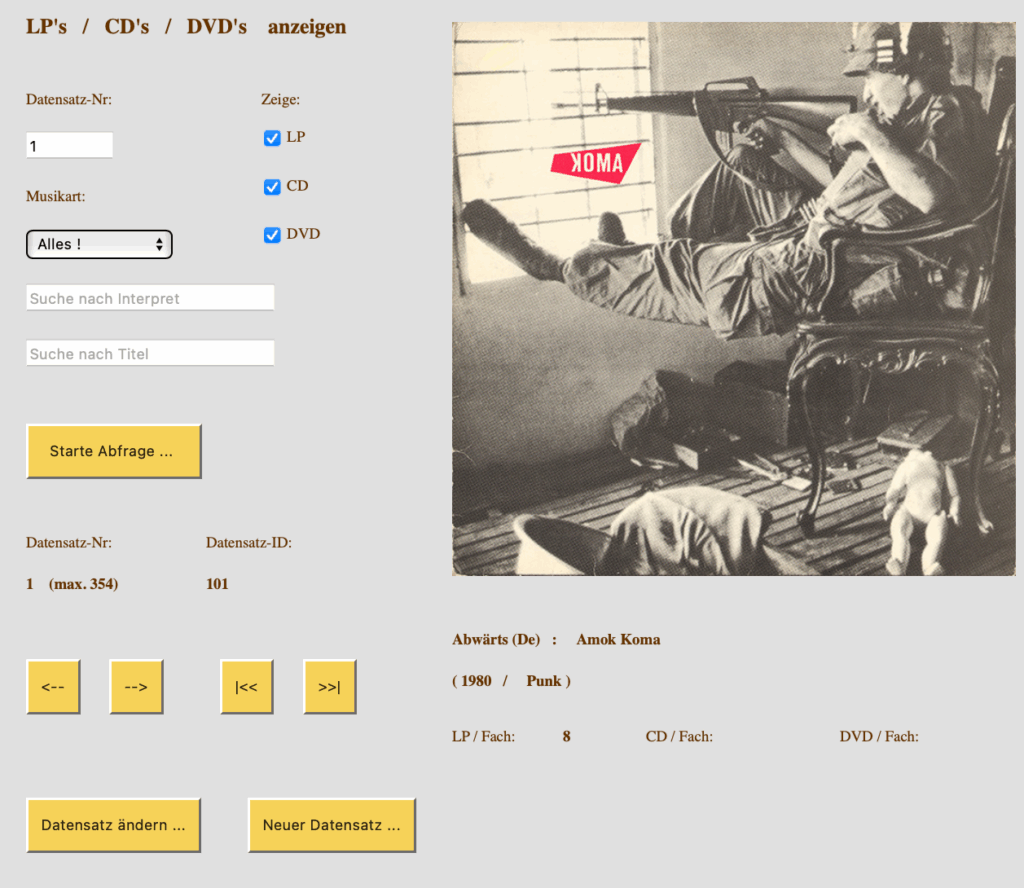Click the genre text 'Punk'
This screenshot has width=1024, height=888.
click(x=544, y=681)
